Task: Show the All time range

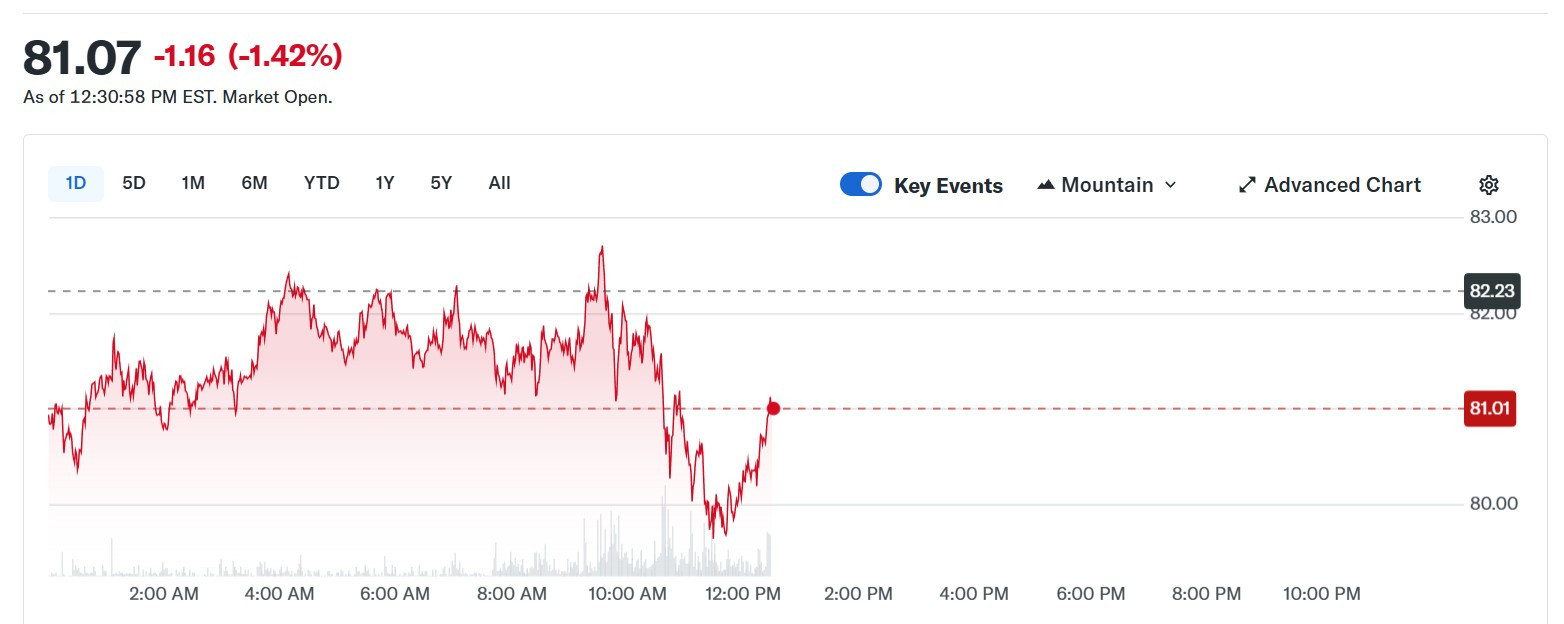Action: [499, 183]
